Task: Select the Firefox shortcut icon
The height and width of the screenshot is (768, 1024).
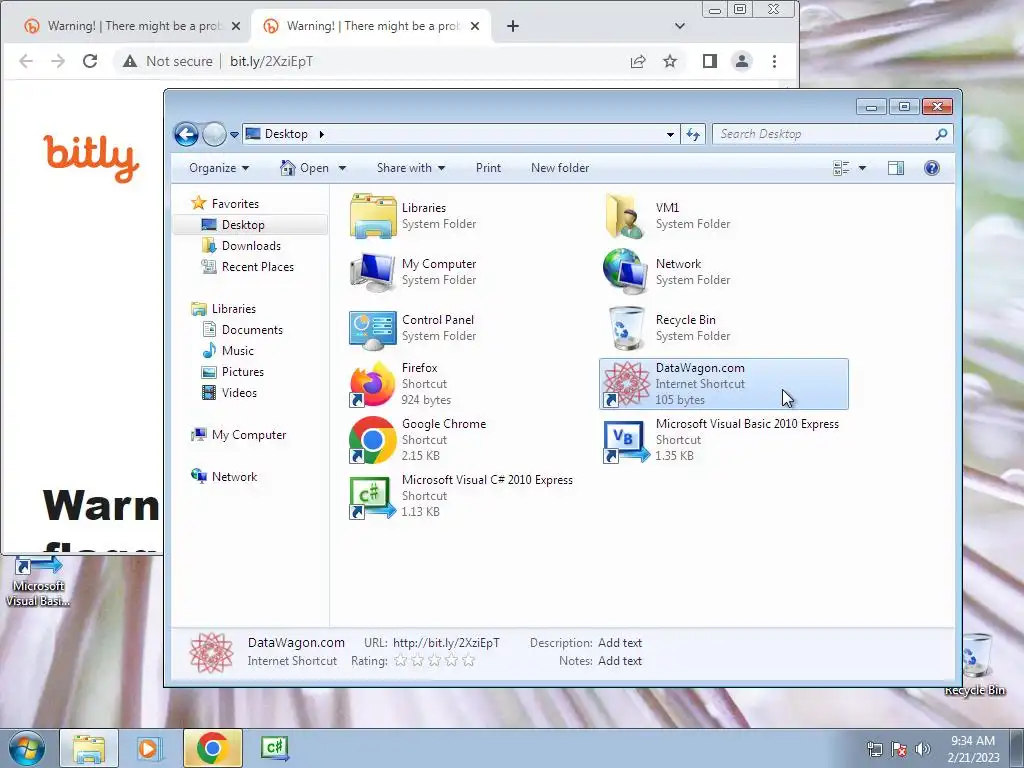Action: [x=373, y=384]
